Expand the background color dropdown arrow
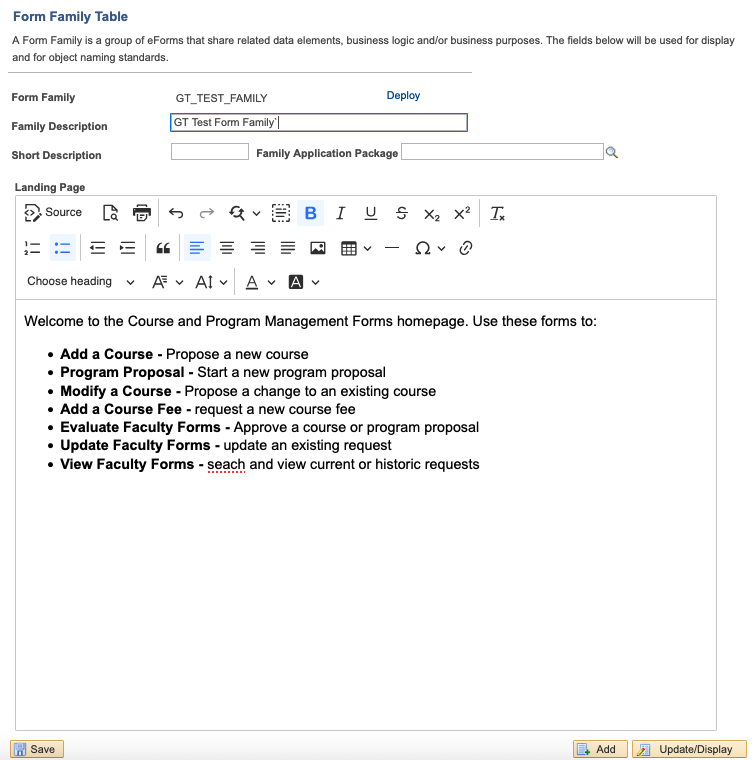Image resolution: width=754 pixels, height=760 pixels. click(315, 282)
